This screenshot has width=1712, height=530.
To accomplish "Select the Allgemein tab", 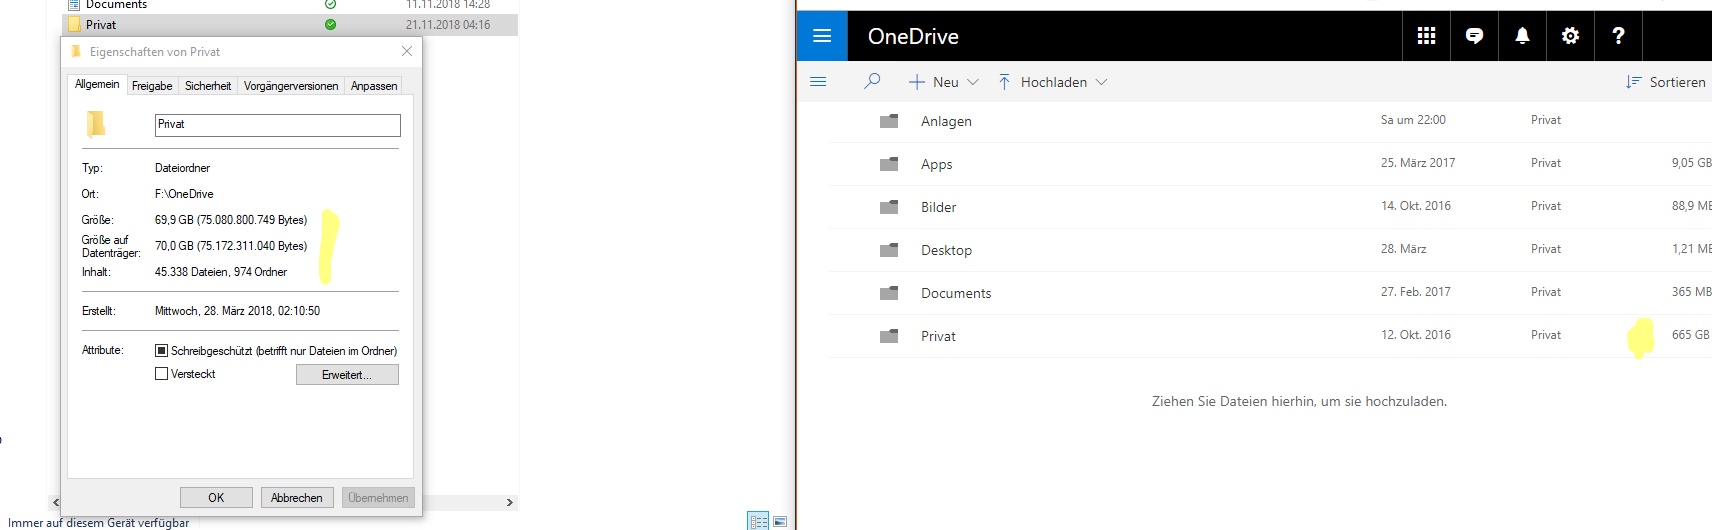I will [x=97, y=84].
